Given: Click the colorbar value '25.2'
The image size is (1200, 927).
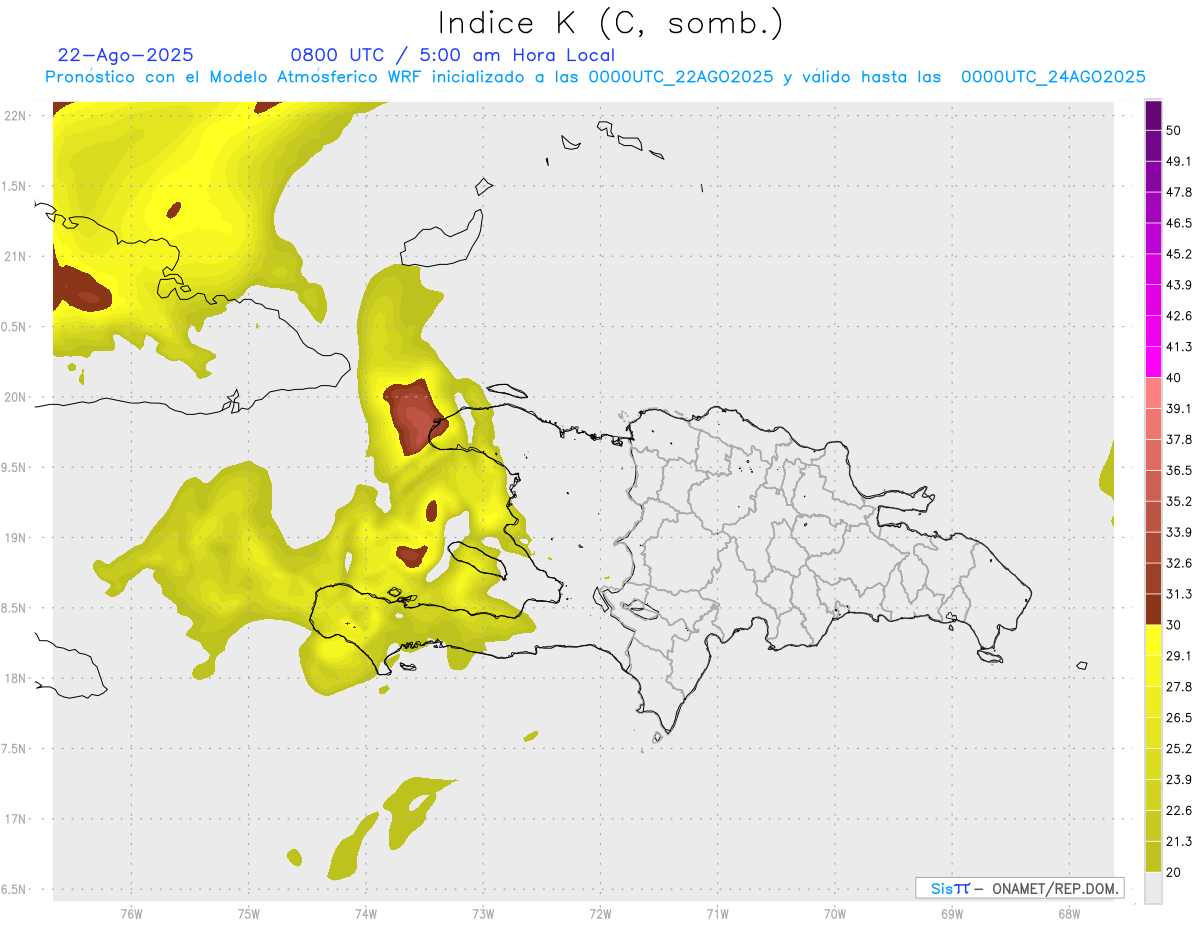Looking at the screenshot, I should [x=1179, y=749].
